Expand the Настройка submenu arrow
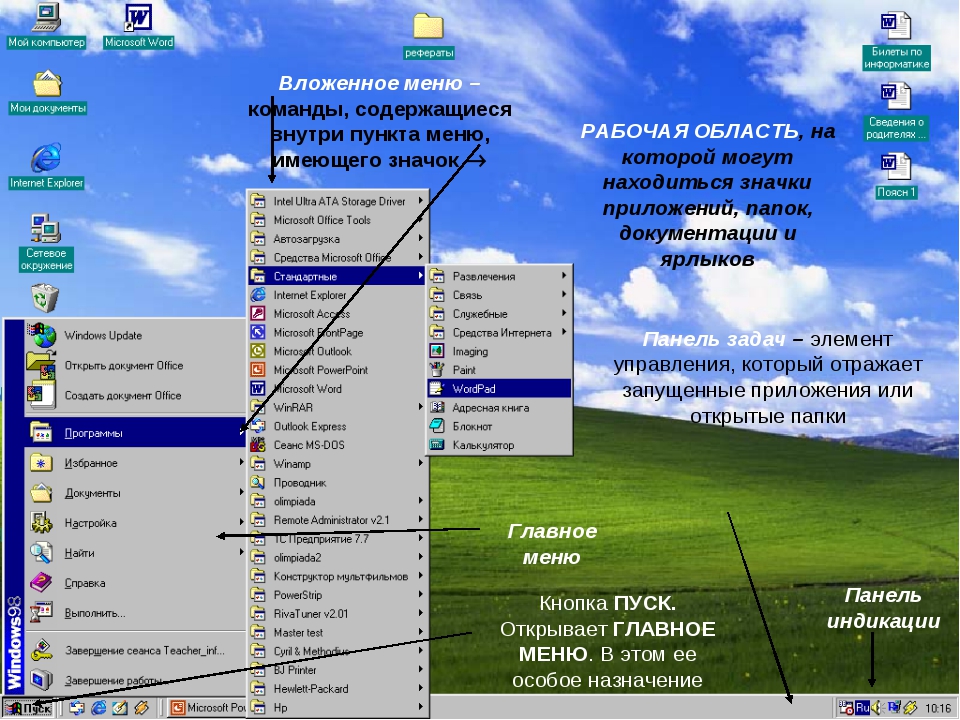960x720 pixels. [241, 522]
